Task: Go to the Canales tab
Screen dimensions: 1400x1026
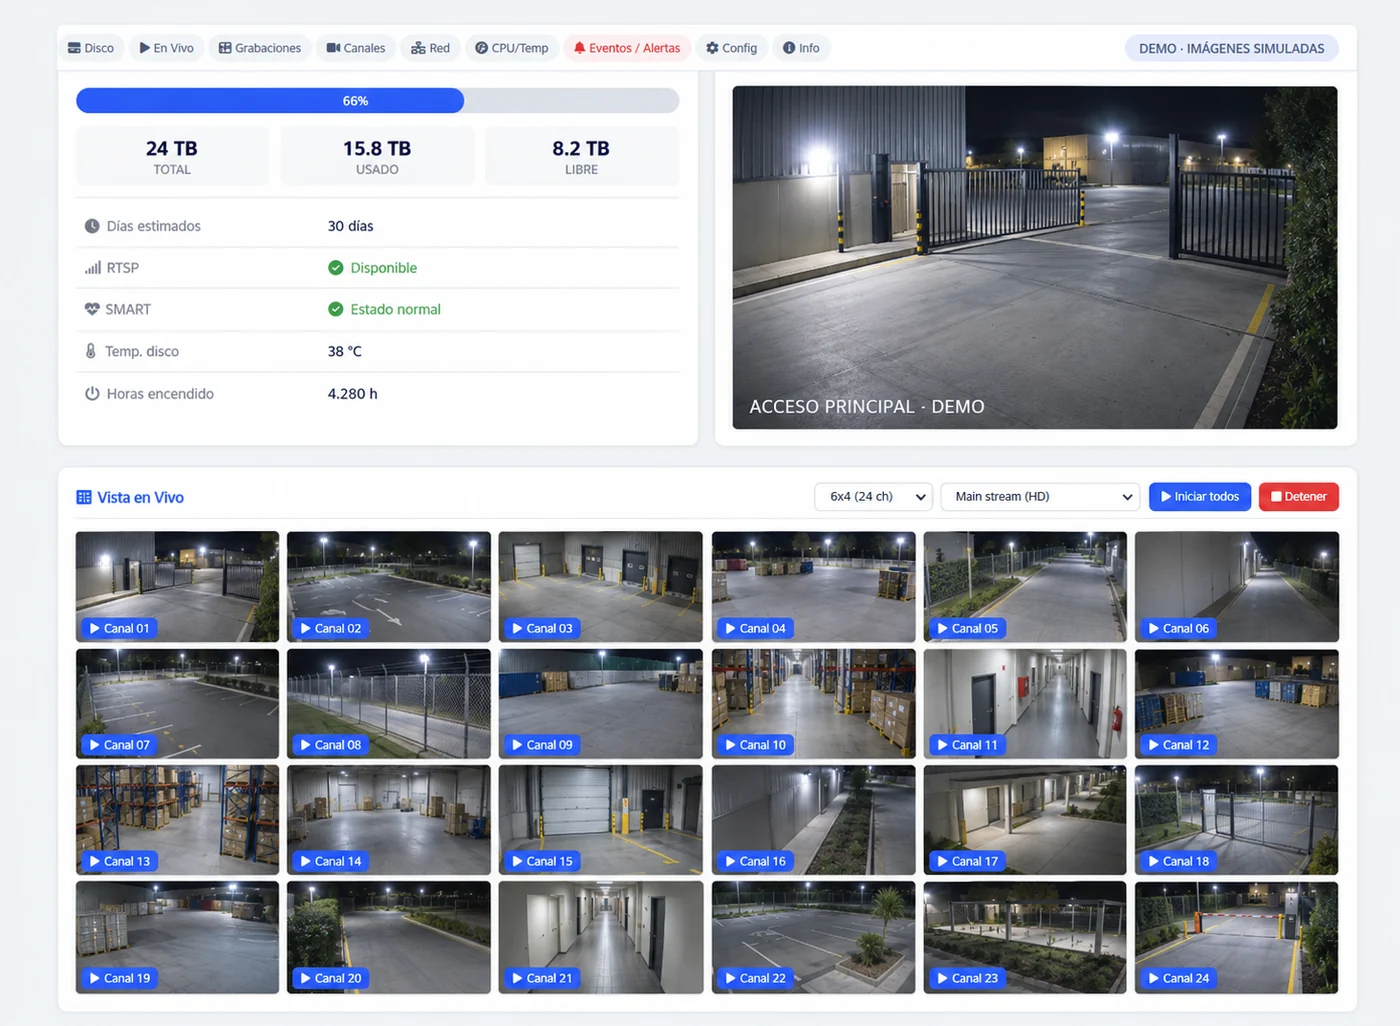Action: coord(356,48)
